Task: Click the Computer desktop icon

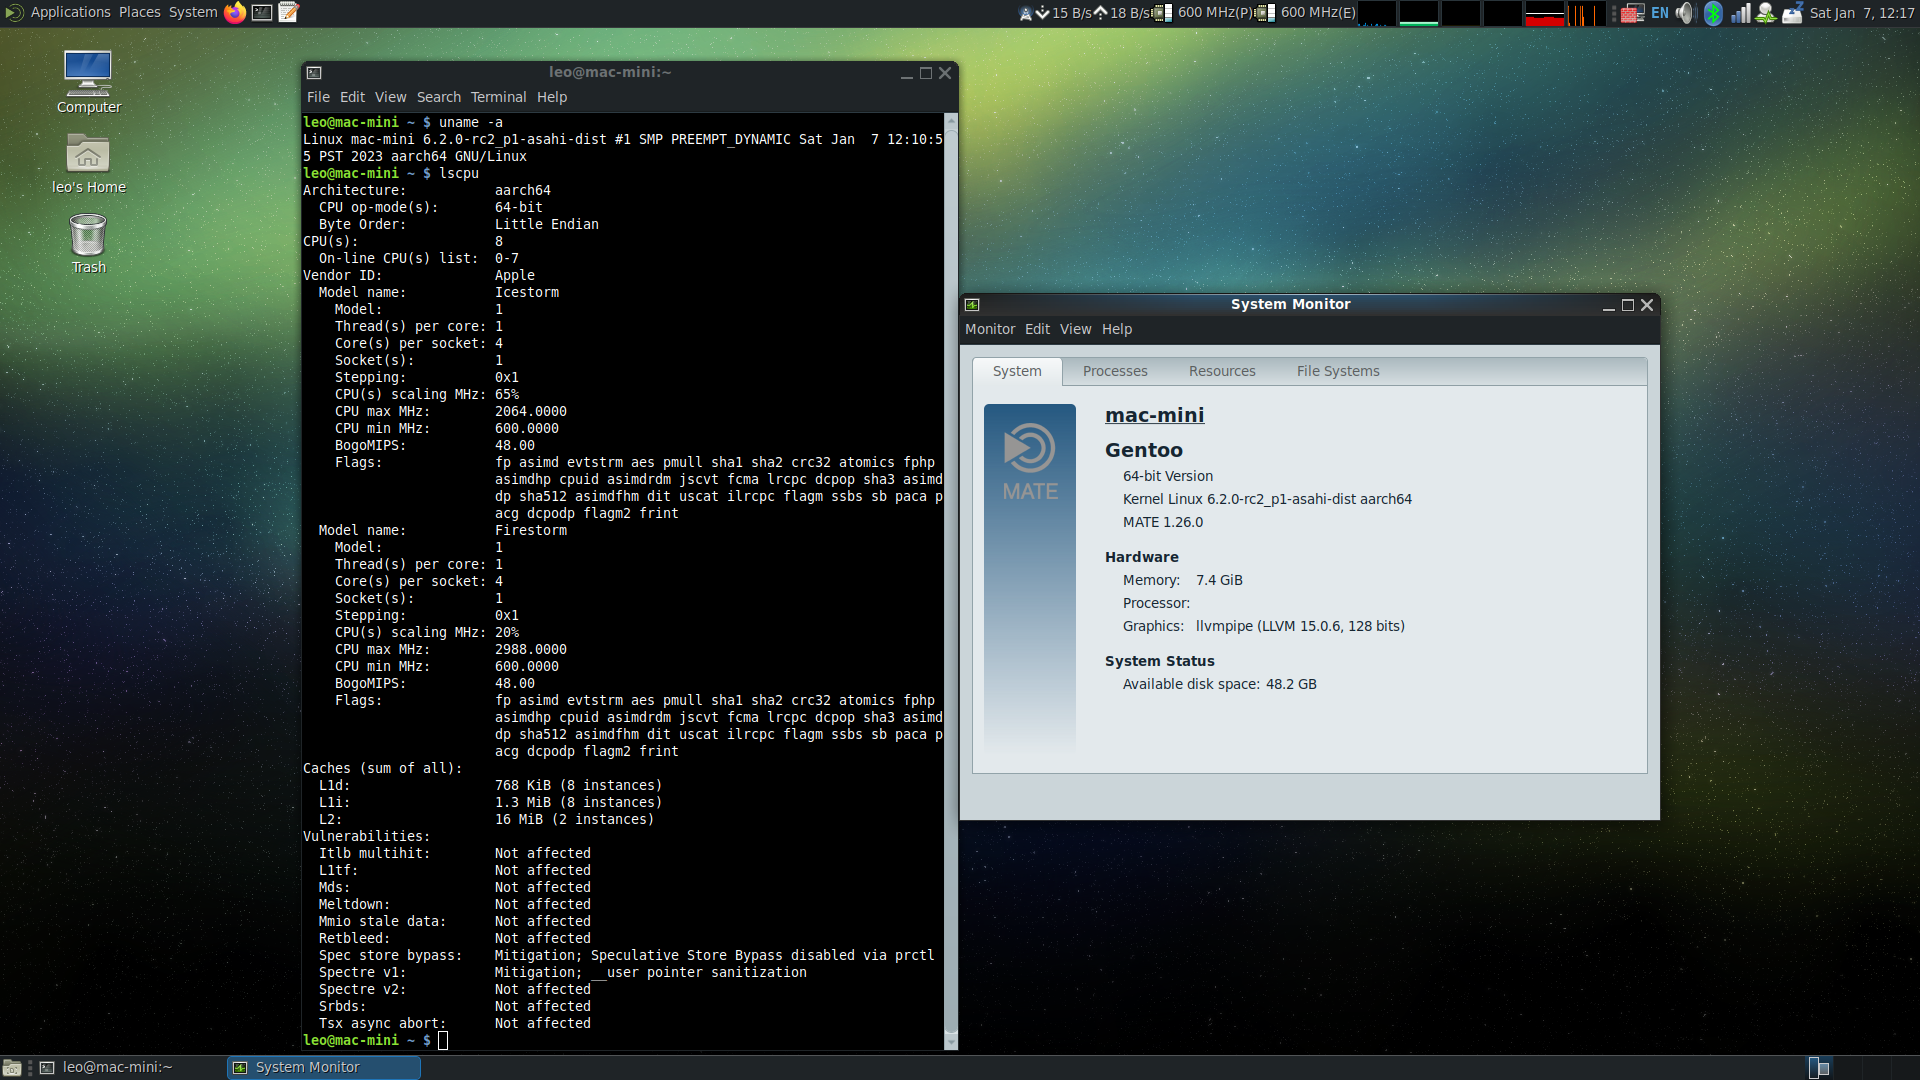Action: 87,78
